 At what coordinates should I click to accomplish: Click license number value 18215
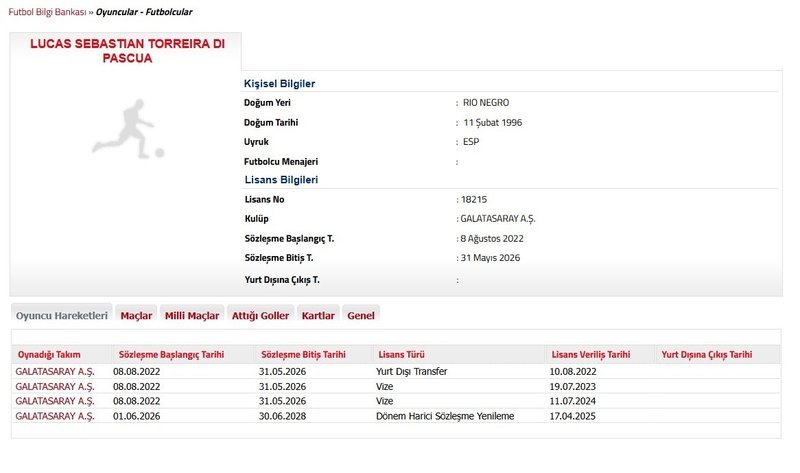[x=474, y=200]
